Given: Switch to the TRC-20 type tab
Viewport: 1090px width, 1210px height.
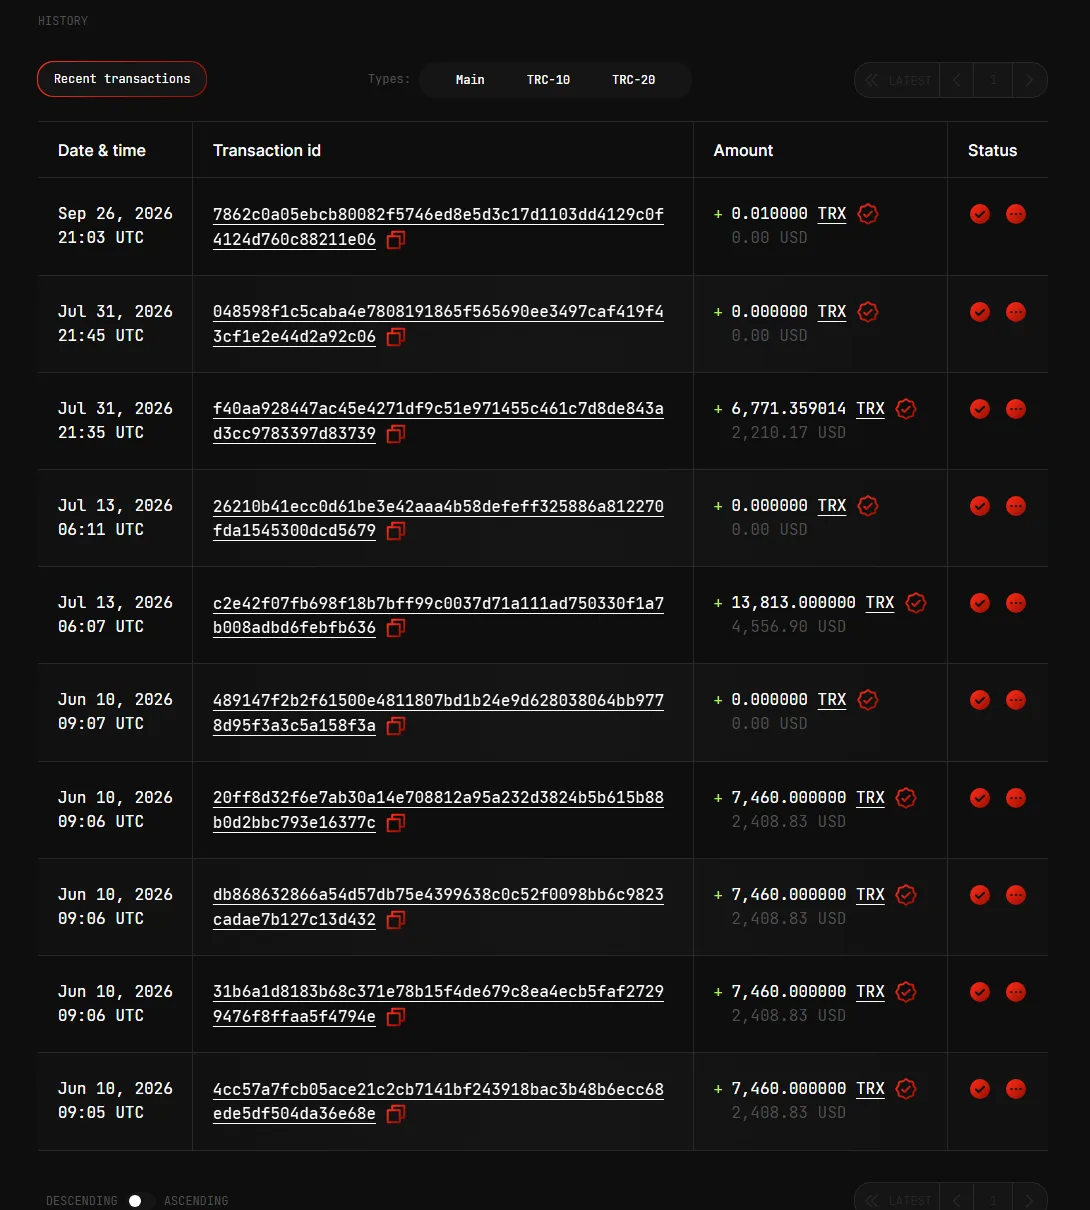Looking at the screenshot, I should (634, 80).
